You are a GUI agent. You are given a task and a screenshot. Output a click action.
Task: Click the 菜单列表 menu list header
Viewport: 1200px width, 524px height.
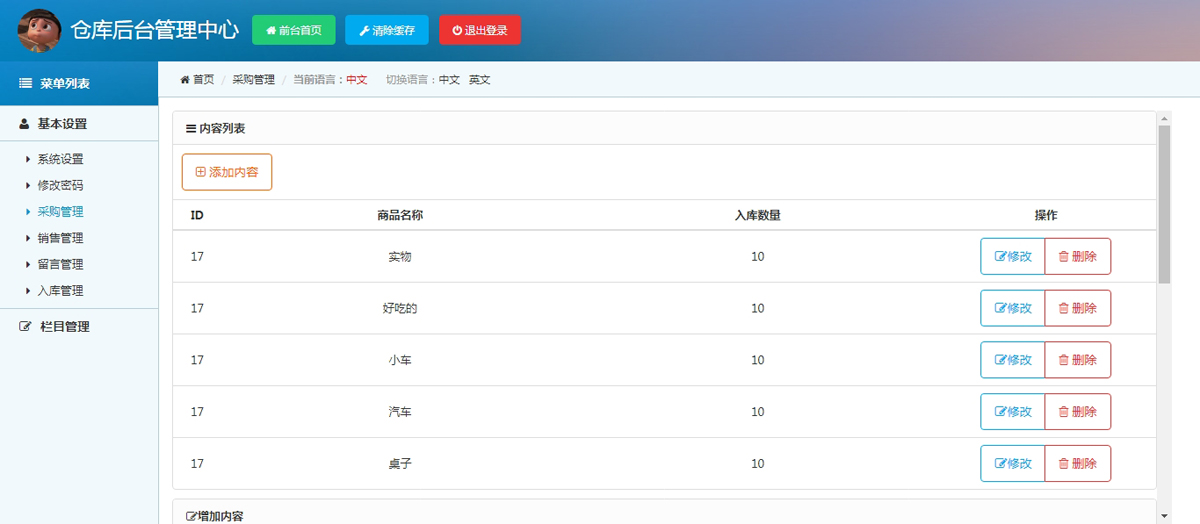click(x=79, y=83)
